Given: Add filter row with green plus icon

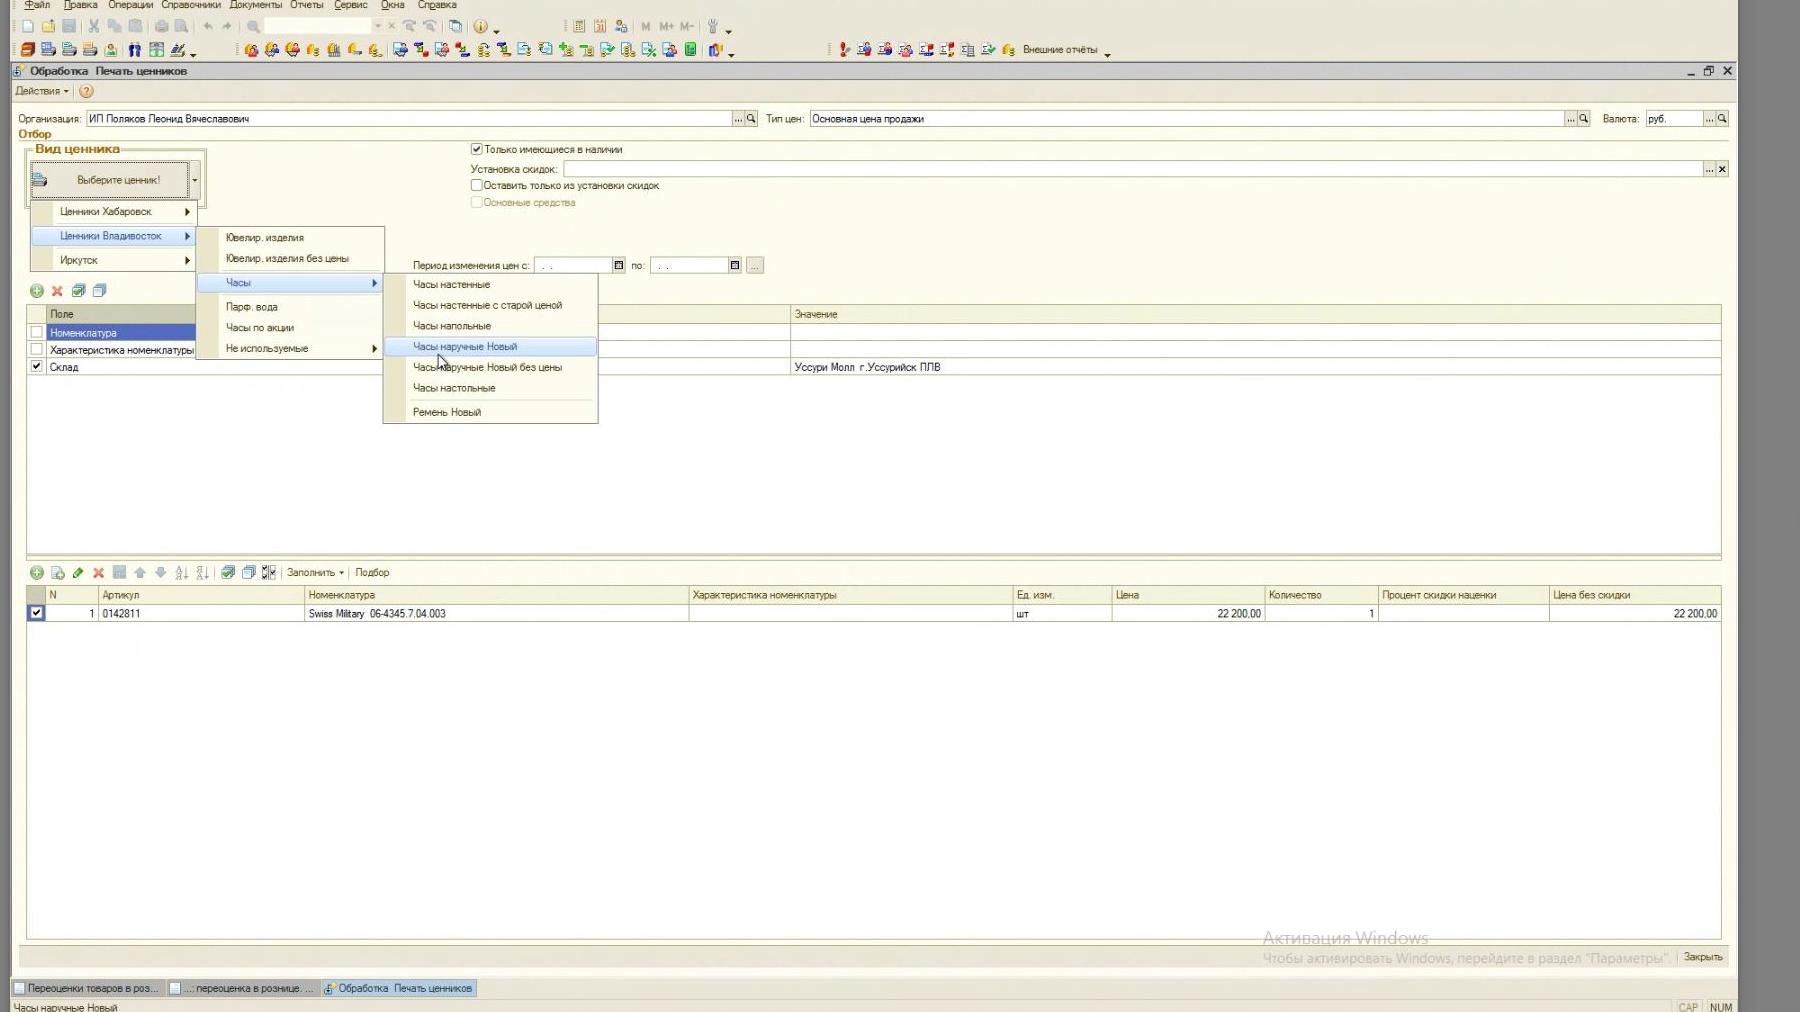Looking at the screenshot, I should (37, 291).
